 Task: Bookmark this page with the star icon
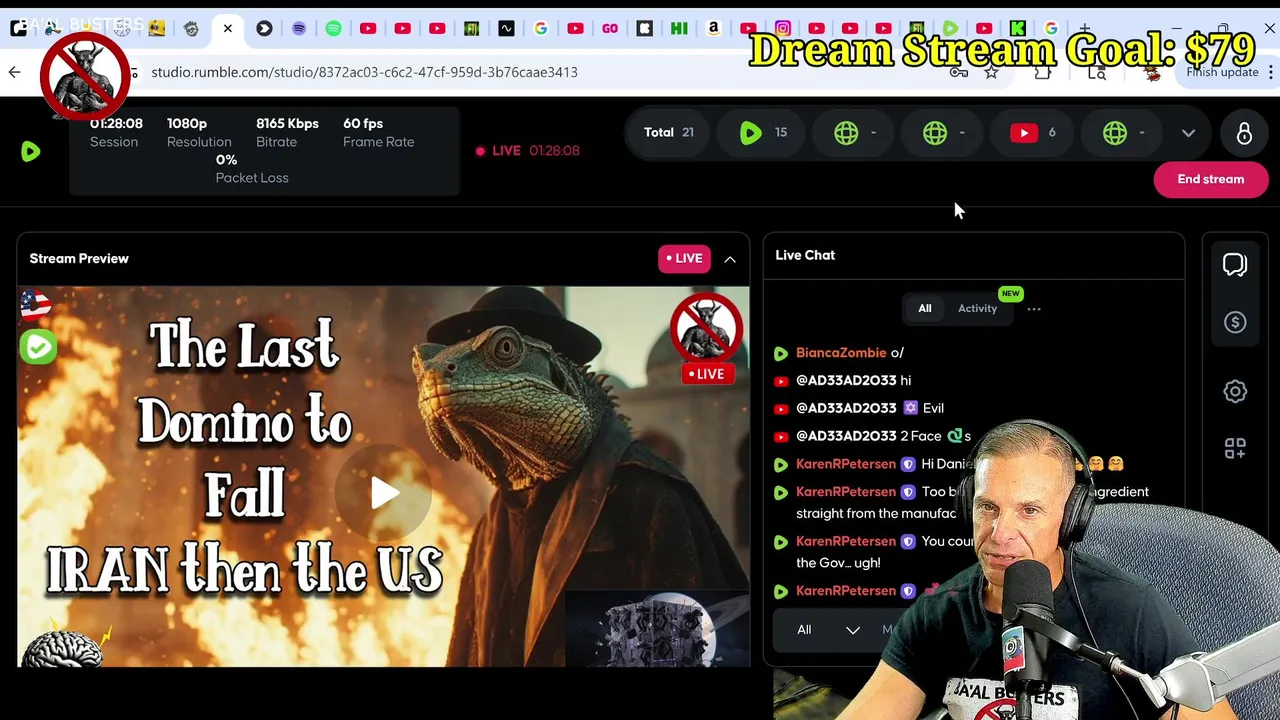pyautogui.click(x=991, y=72)
